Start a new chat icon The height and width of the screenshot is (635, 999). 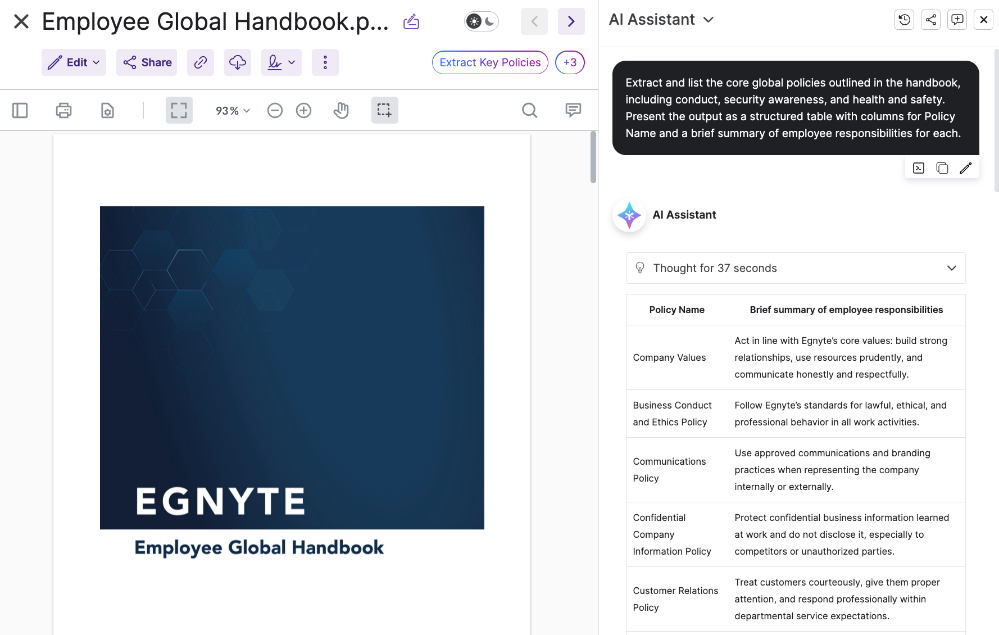coord(957,20)
